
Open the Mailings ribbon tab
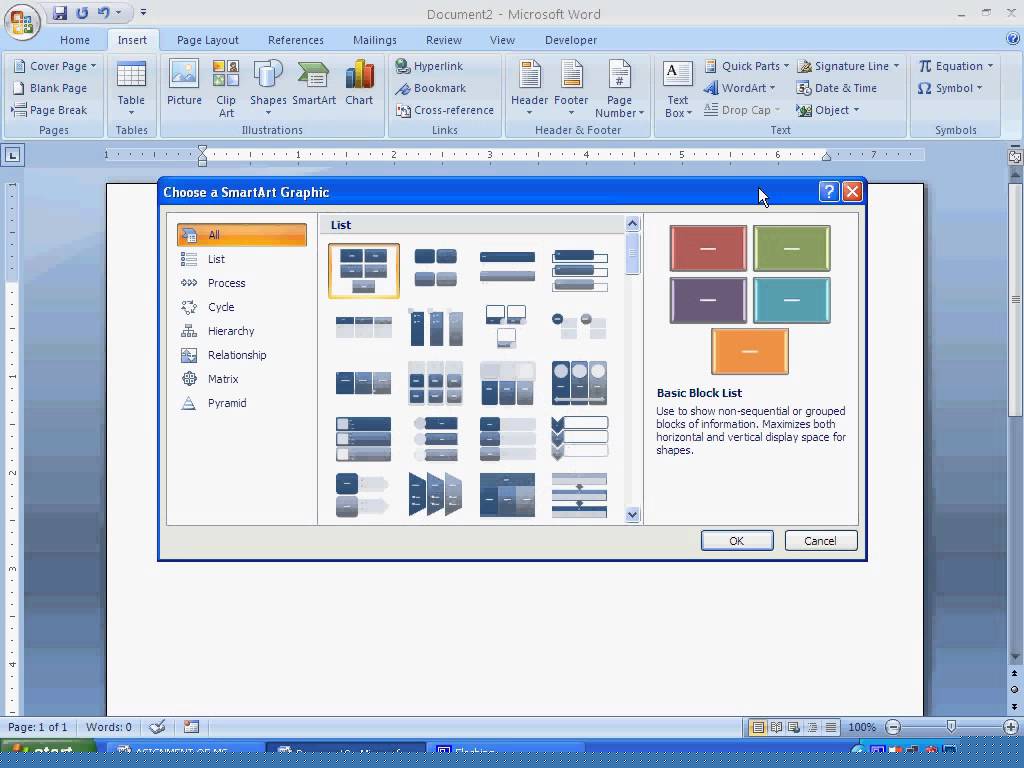pyautogui.click(x=374, y=40)
